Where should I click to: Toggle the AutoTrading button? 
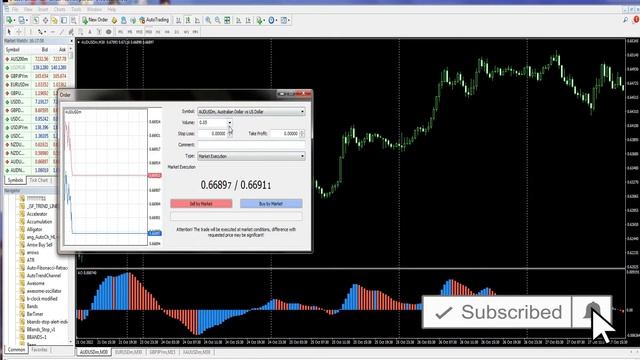tap(154, 20)
